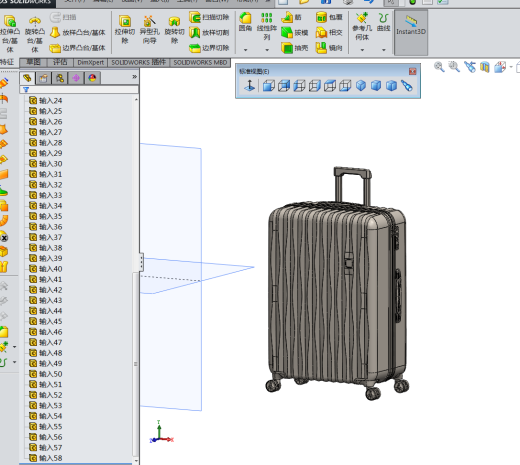Image resolution: width=520 pixels, height=465 pixels.
Task: Open the 异型孔向导 hole wizard
Action: [x=149, y=29]
